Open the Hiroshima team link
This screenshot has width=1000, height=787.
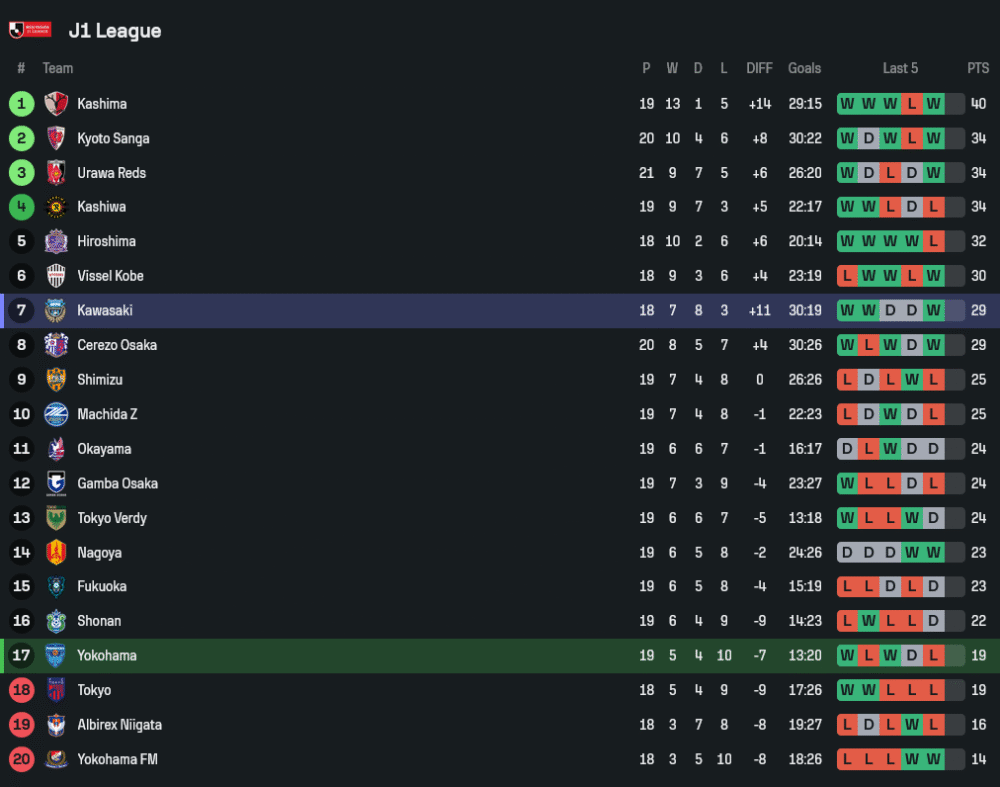[106, 242]
